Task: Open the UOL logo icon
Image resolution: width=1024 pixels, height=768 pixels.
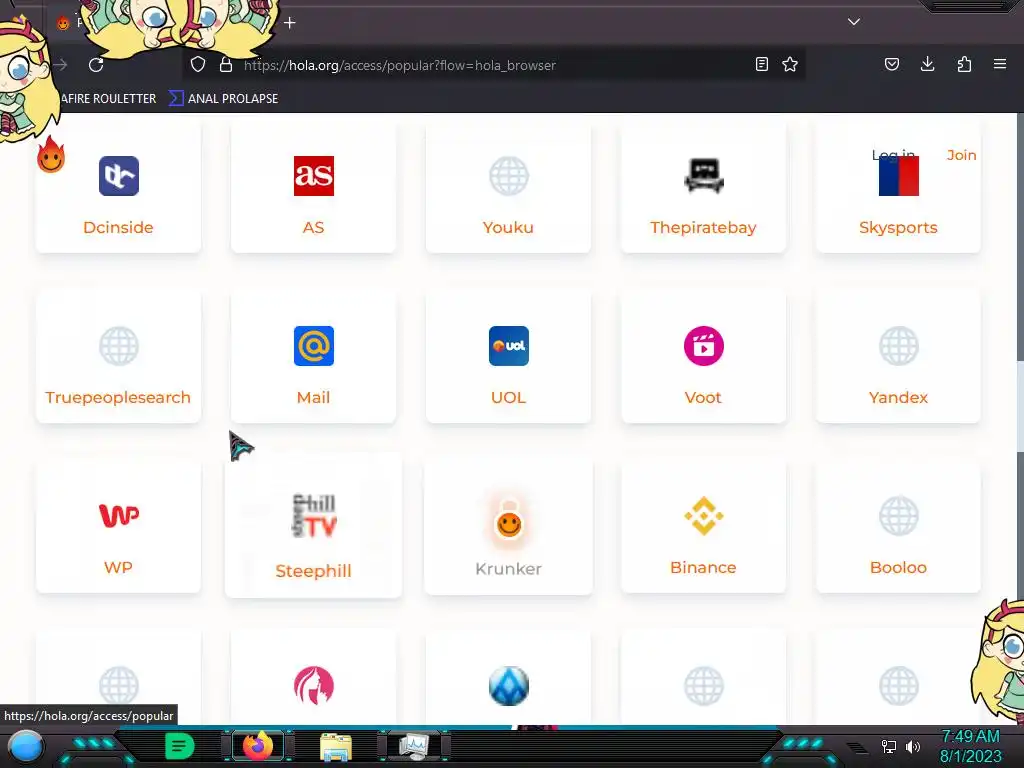Action: [x=509, y=345]
